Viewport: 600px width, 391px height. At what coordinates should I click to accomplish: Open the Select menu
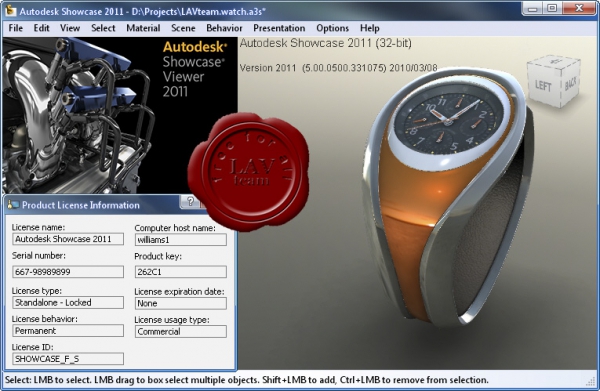pyautogui.click(x=103, y=28)
